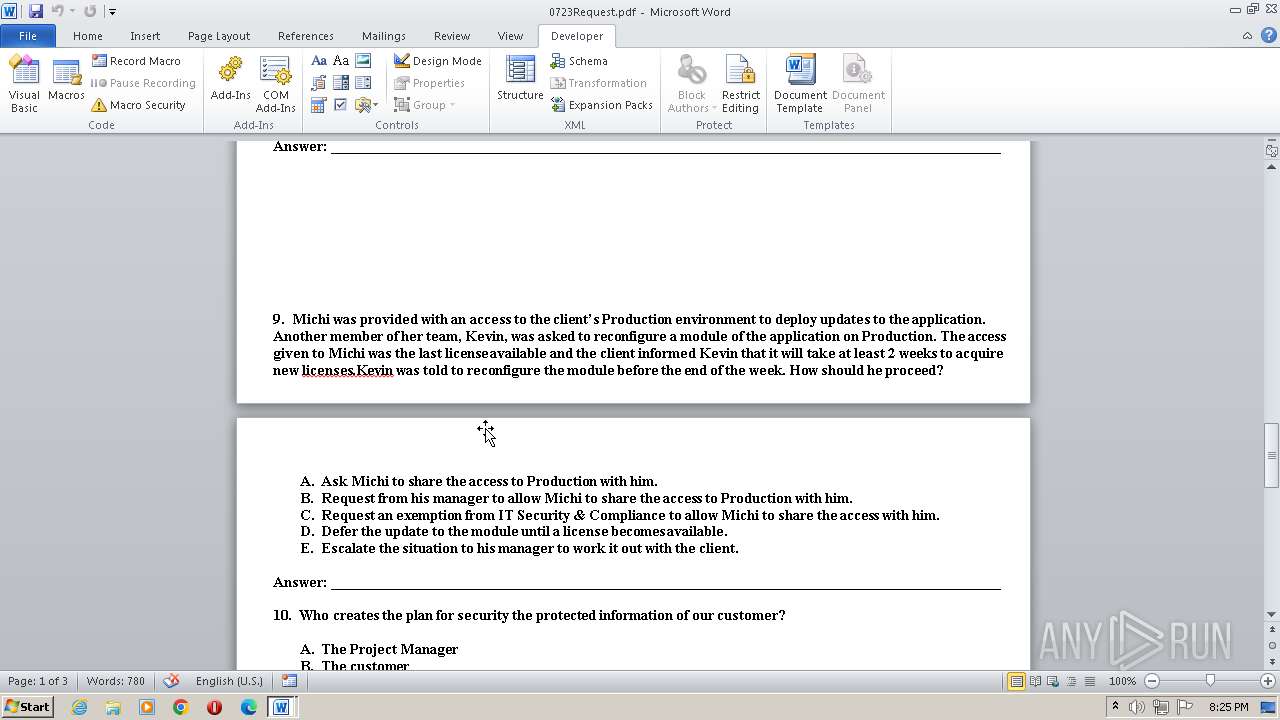
Task: Insert Combo Box content control
Action: 341,83
